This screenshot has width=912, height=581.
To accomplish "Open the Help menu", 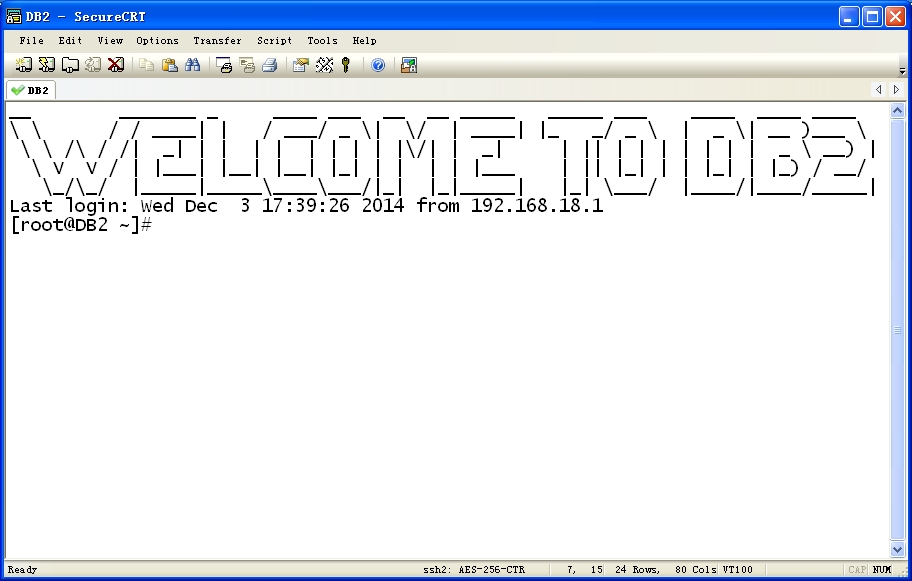I will click(364, 41).
